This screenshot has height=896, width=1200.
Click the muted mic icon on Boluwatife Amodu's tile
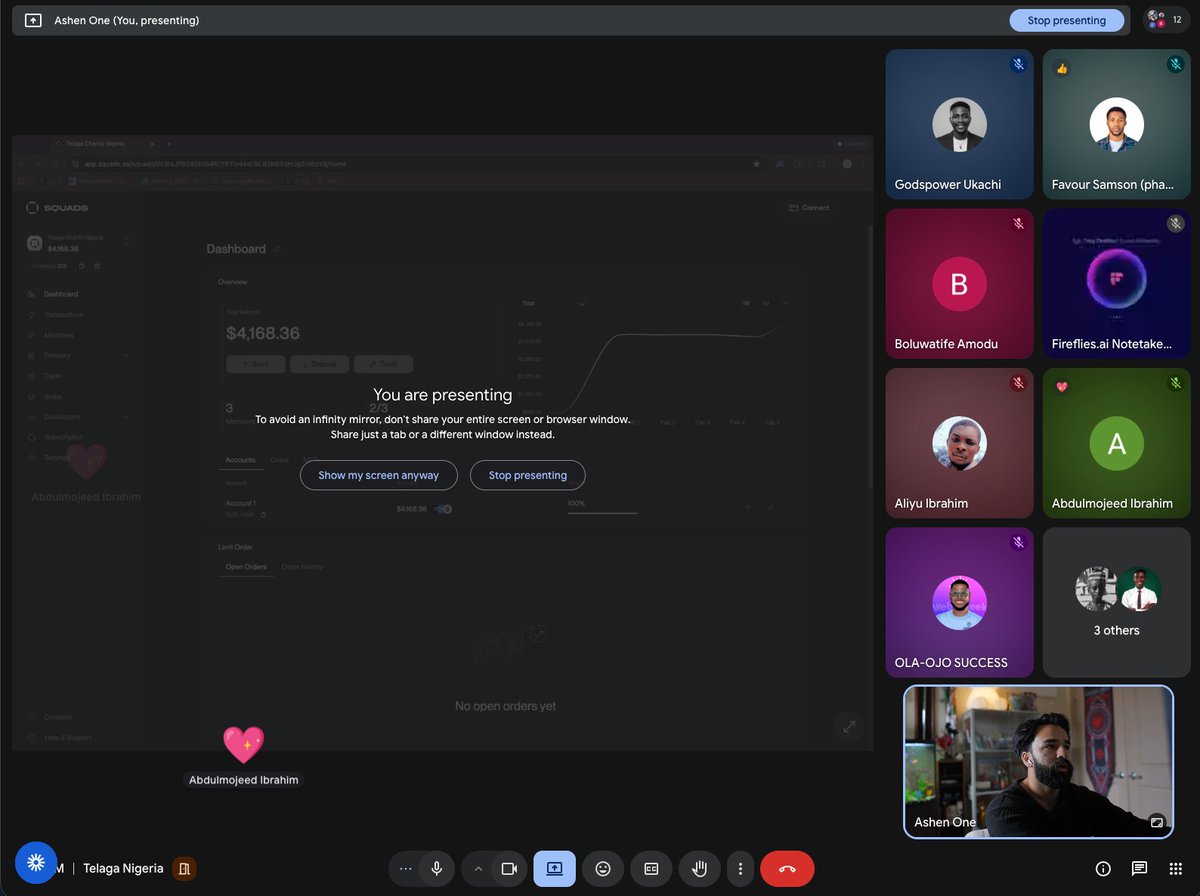click(x=1018, y=223)
